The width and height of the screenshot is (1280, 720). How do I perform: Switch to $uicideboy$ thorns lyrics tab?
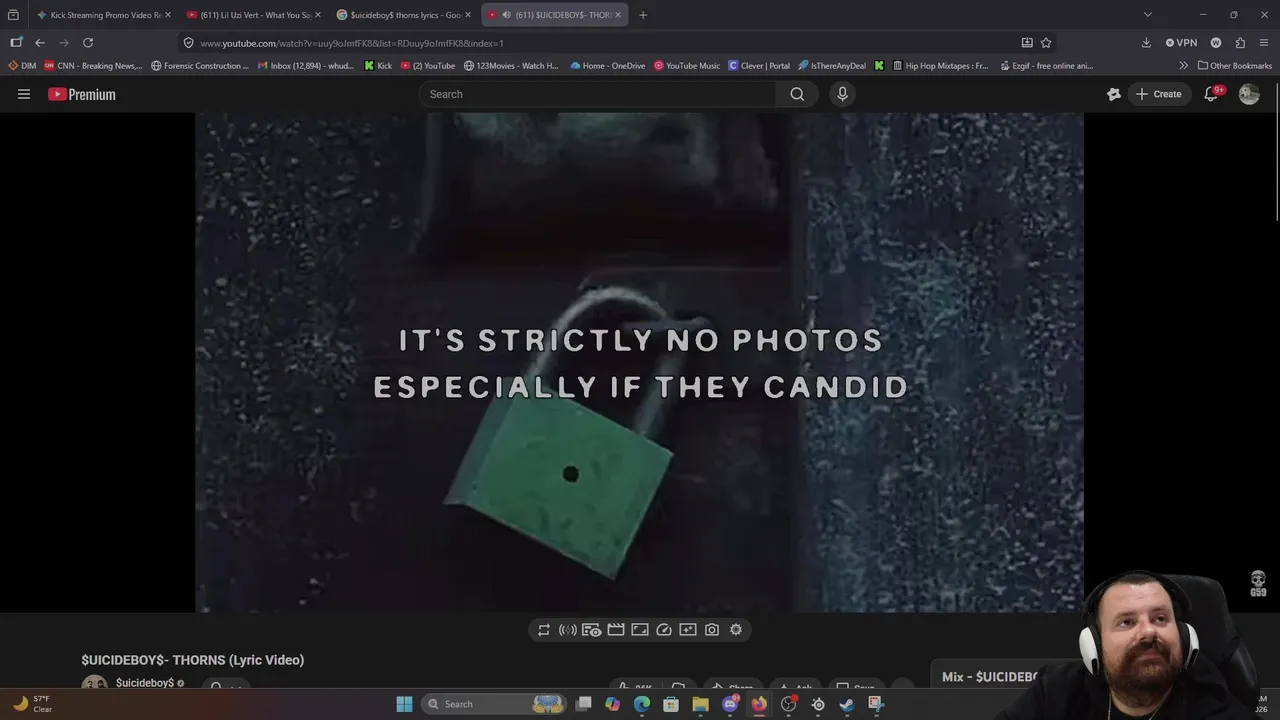[x=403, y=15]
